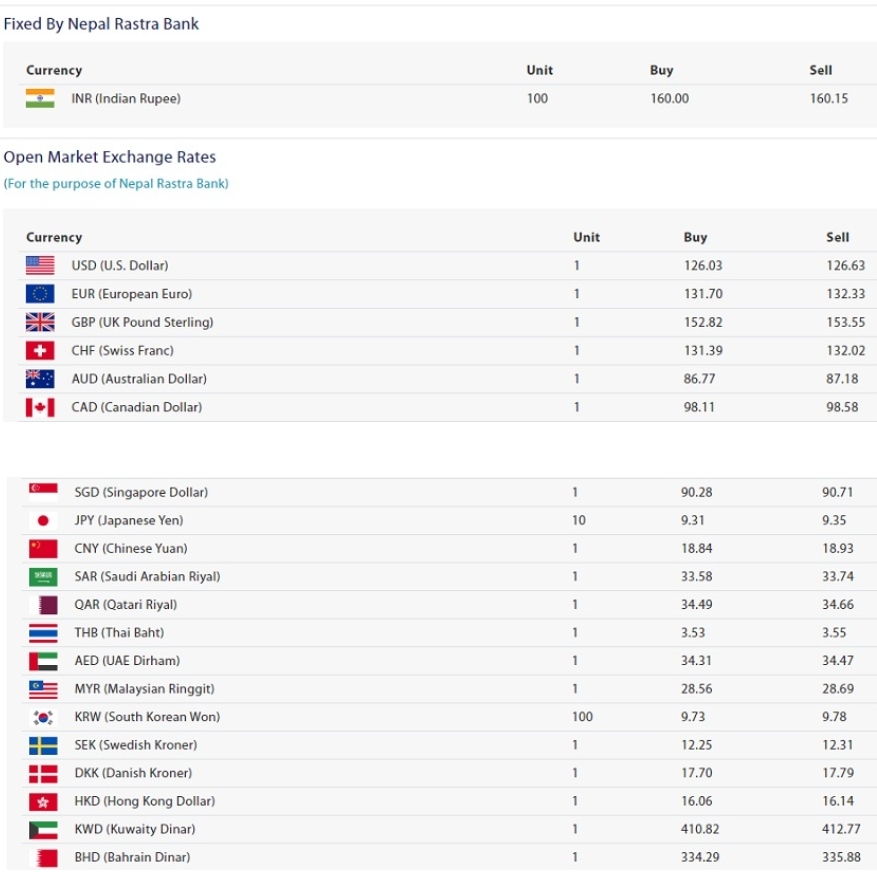Click the Australia flag icon
877x896 pixels.
40,379
